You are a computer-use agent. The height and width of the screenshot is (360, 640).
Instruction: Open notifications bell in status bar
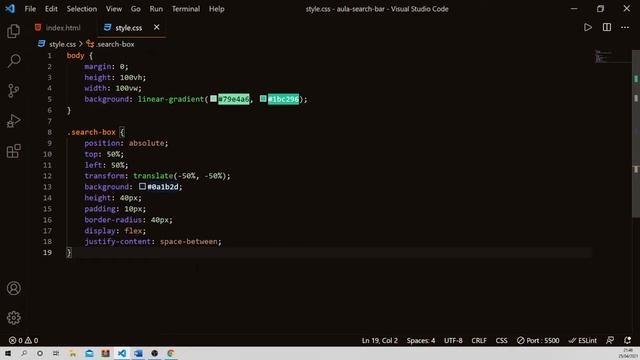(627, 340)
